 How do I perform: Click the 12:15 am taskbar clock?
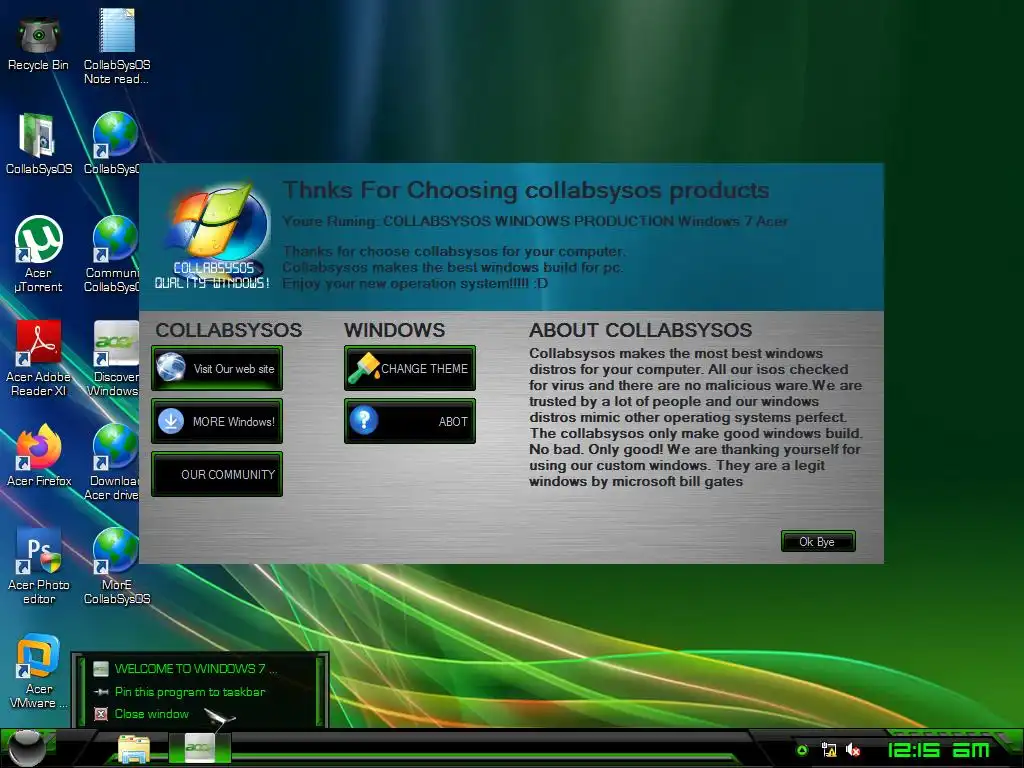(x=938, y=750)
